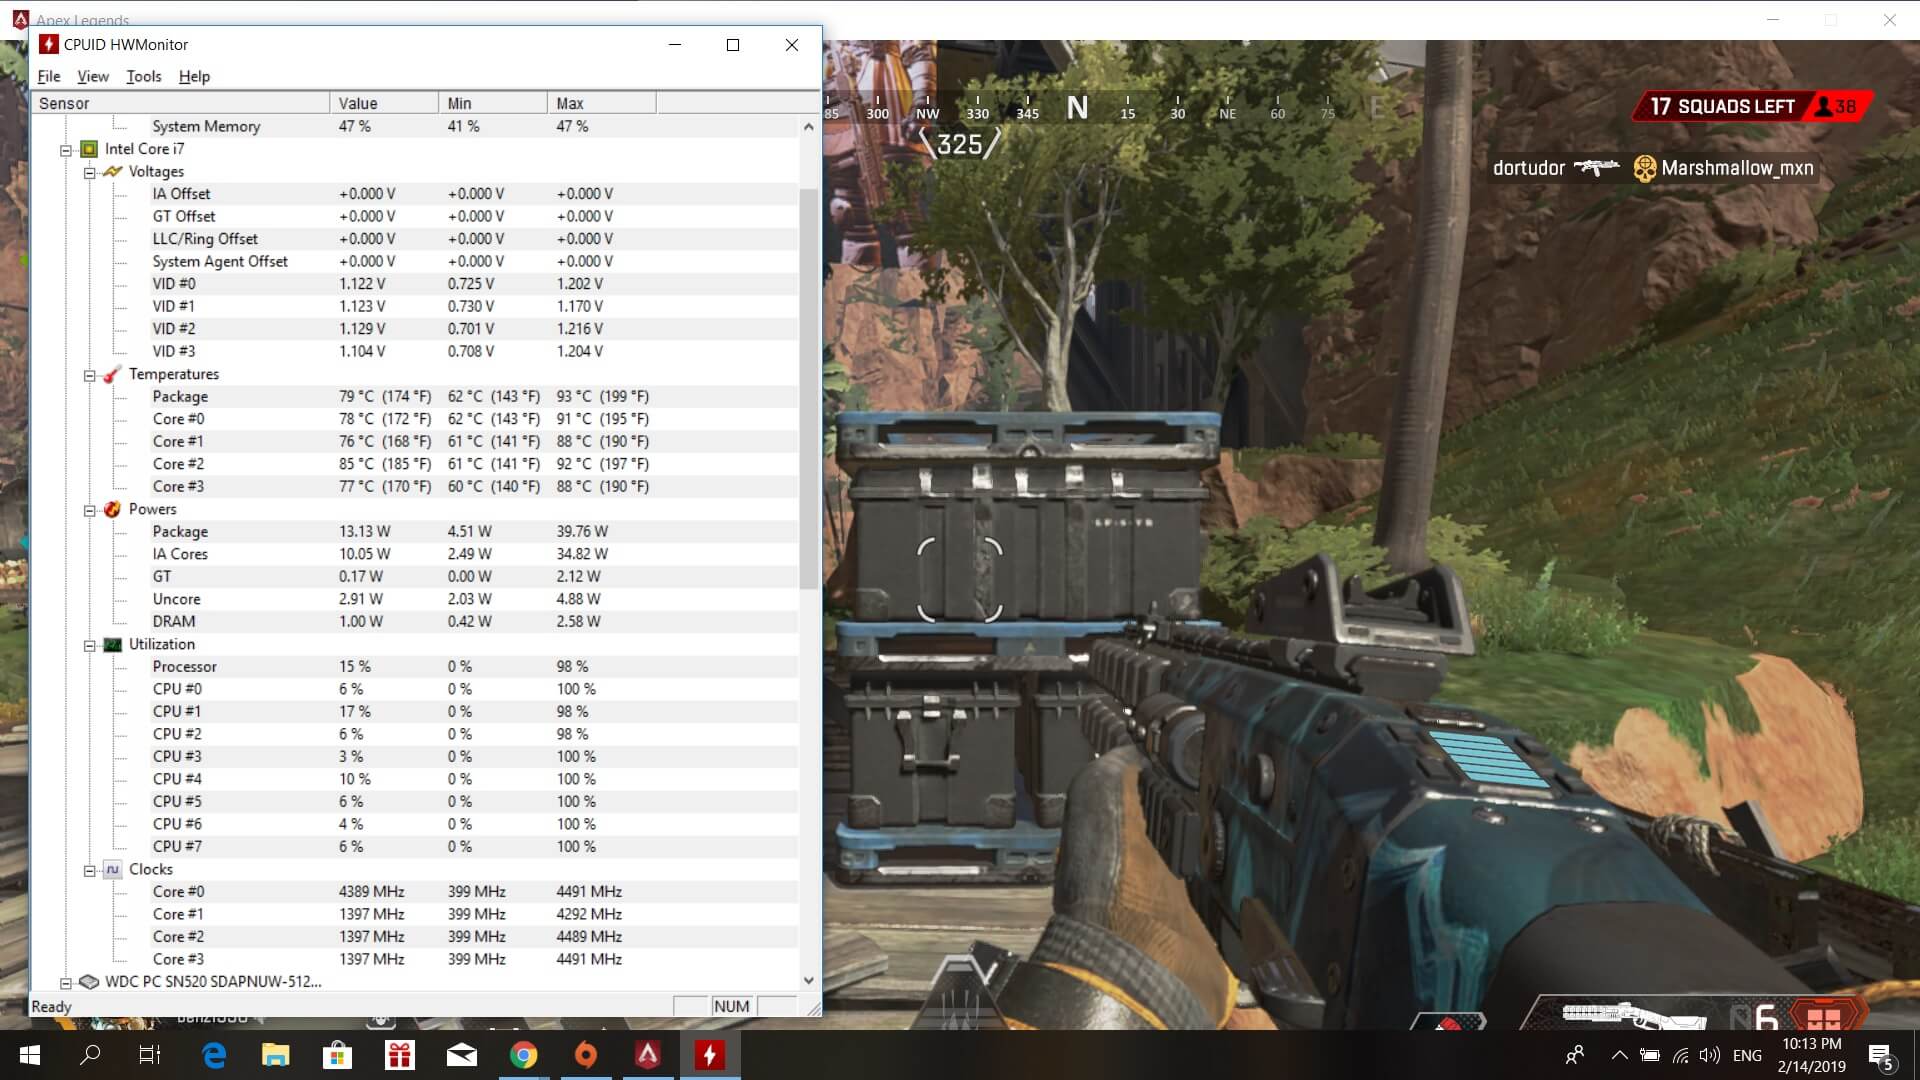Image resolution: width=1920 pixels, height=1080 pixels.
Task: Click the Max column header
Action: pyautogui.click(x=602, y=103)
